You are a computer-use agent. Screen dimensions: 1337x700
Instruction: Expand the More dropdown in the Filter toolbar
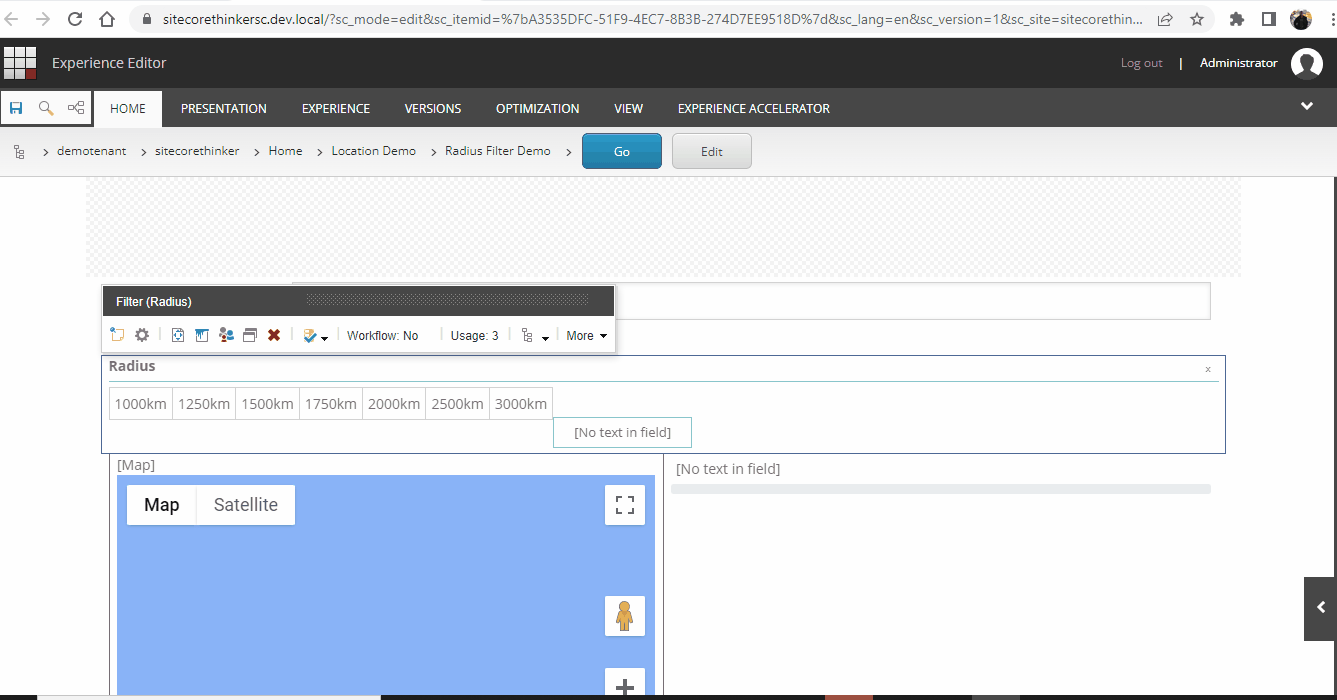click(x=587, y=336)
